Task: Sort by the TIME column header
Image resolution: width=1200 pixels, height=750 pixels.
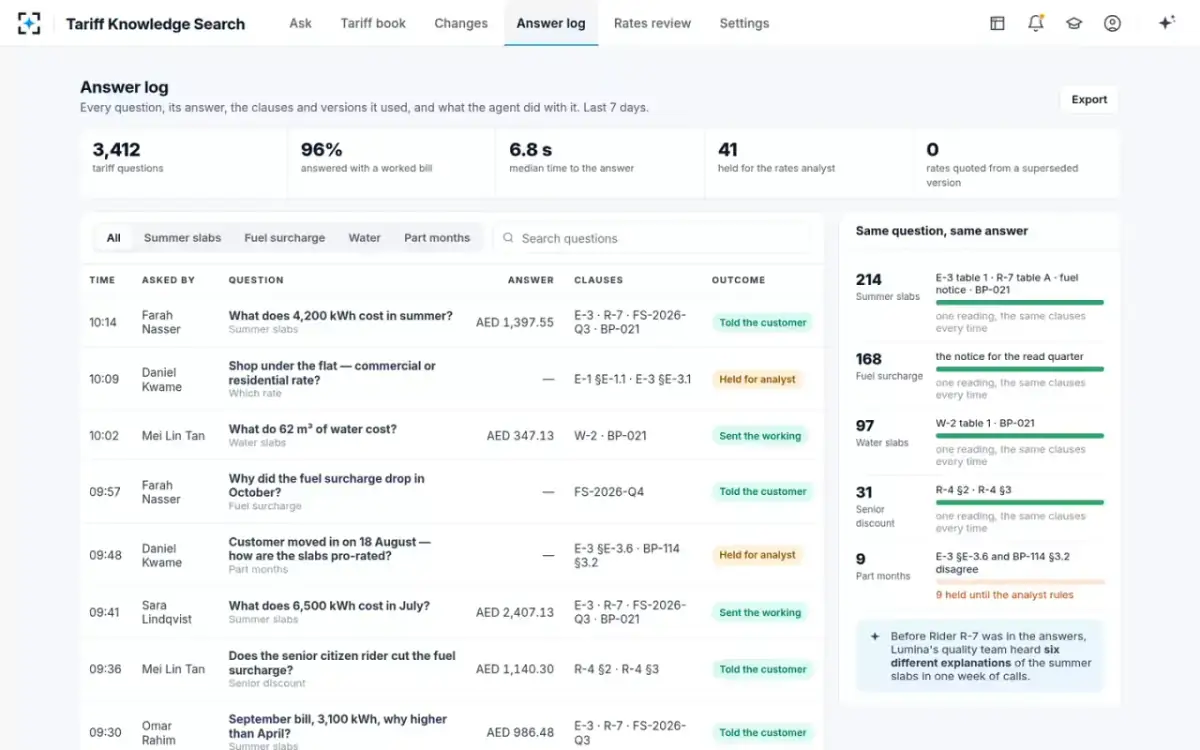Action: click(x=102, y=280)
